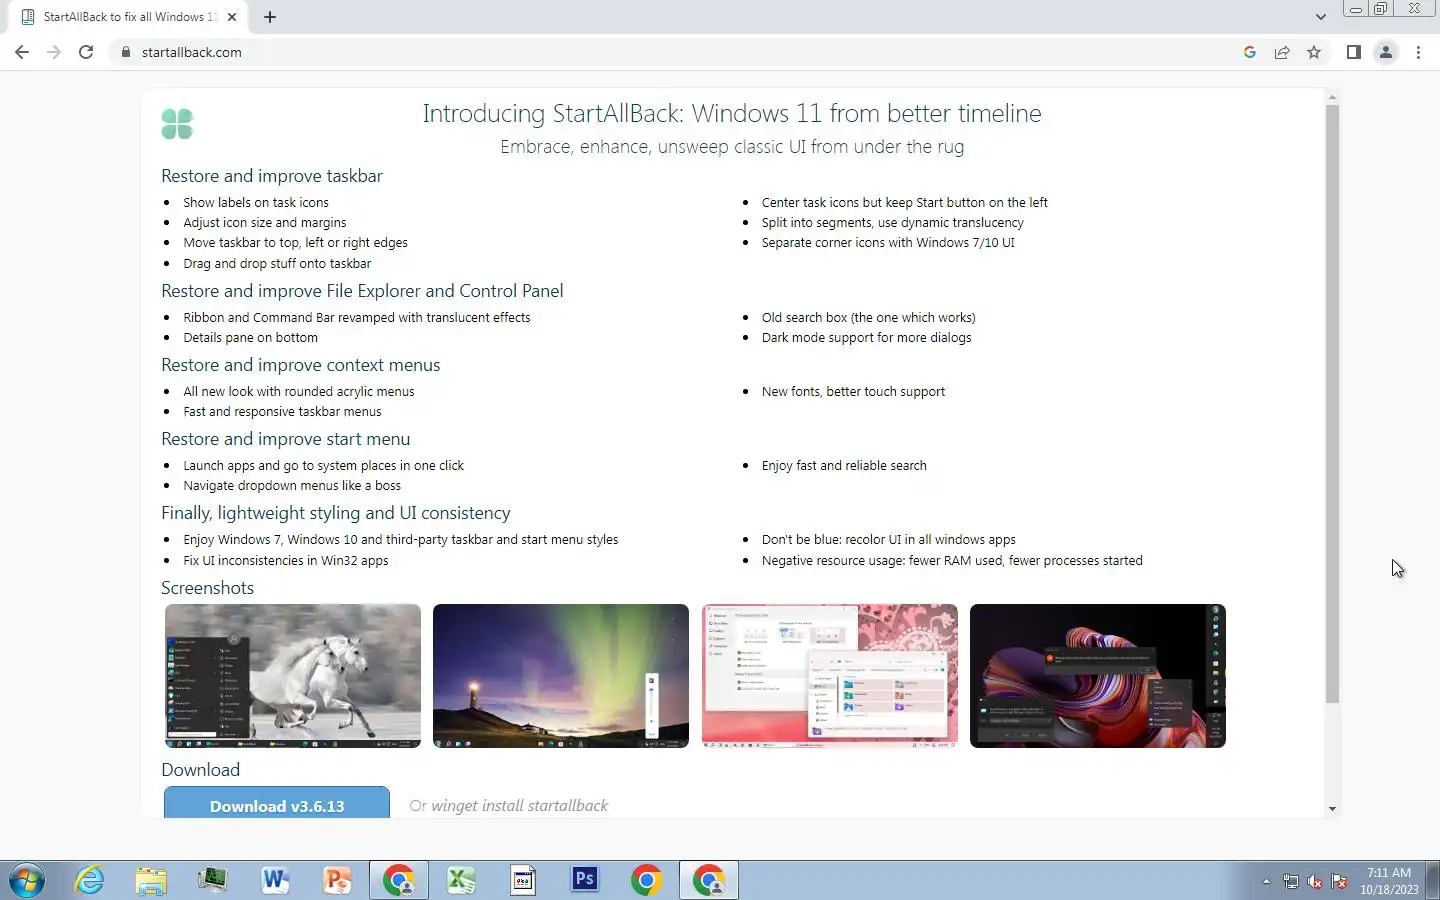Screen dimensions: 1440x900
Task: Open the green monitor app on taskbar
Action: pos(213,880)
